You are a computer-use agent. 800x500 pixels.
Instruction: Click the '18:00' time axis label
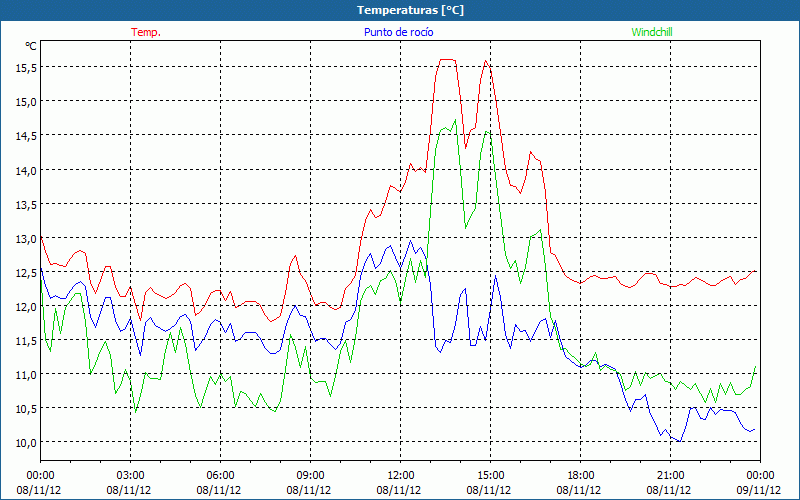[581, 476]
